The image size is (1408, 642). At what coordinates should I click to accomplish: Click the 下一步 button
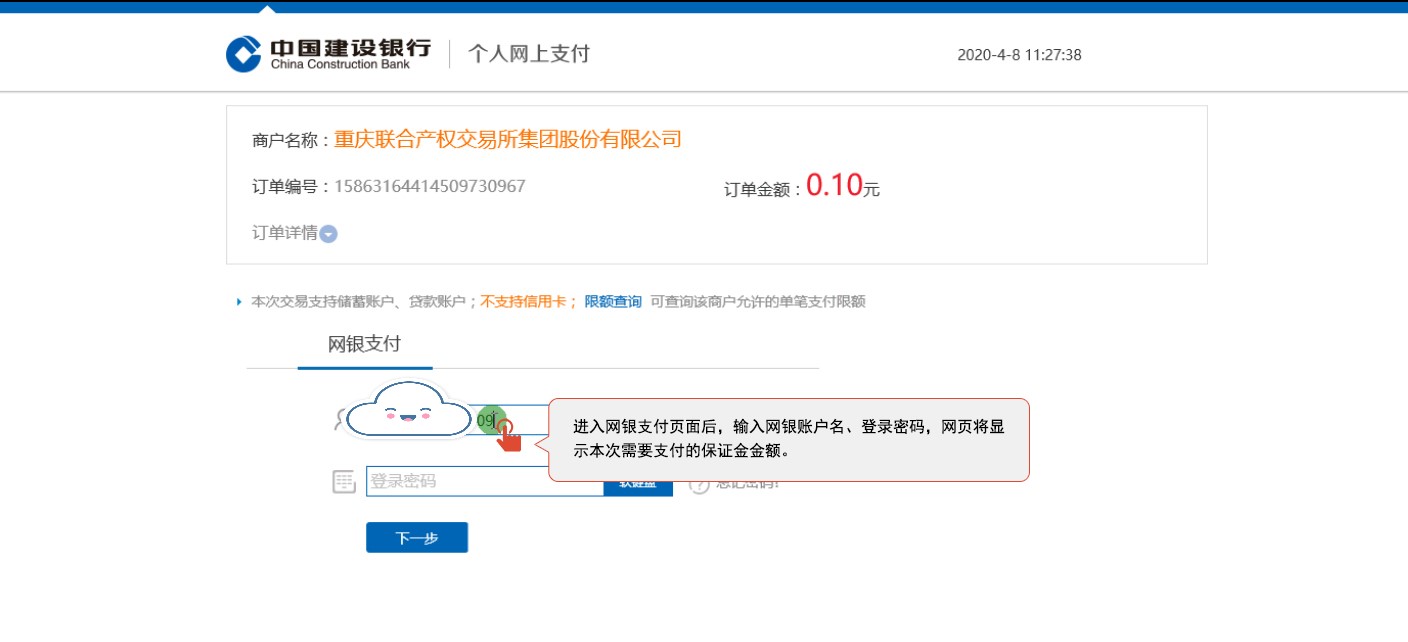point(417,538)
